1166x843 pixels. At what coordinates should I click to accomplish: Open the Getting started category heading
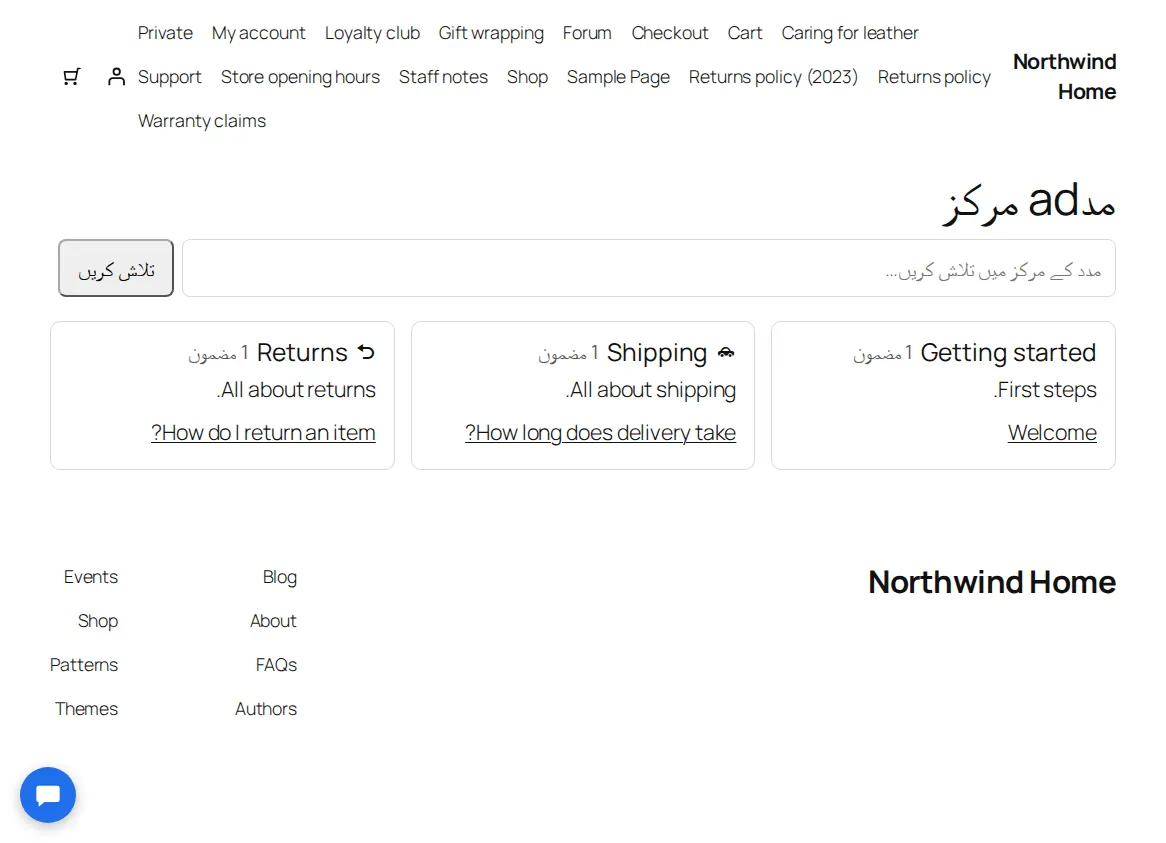[1008, 352]
